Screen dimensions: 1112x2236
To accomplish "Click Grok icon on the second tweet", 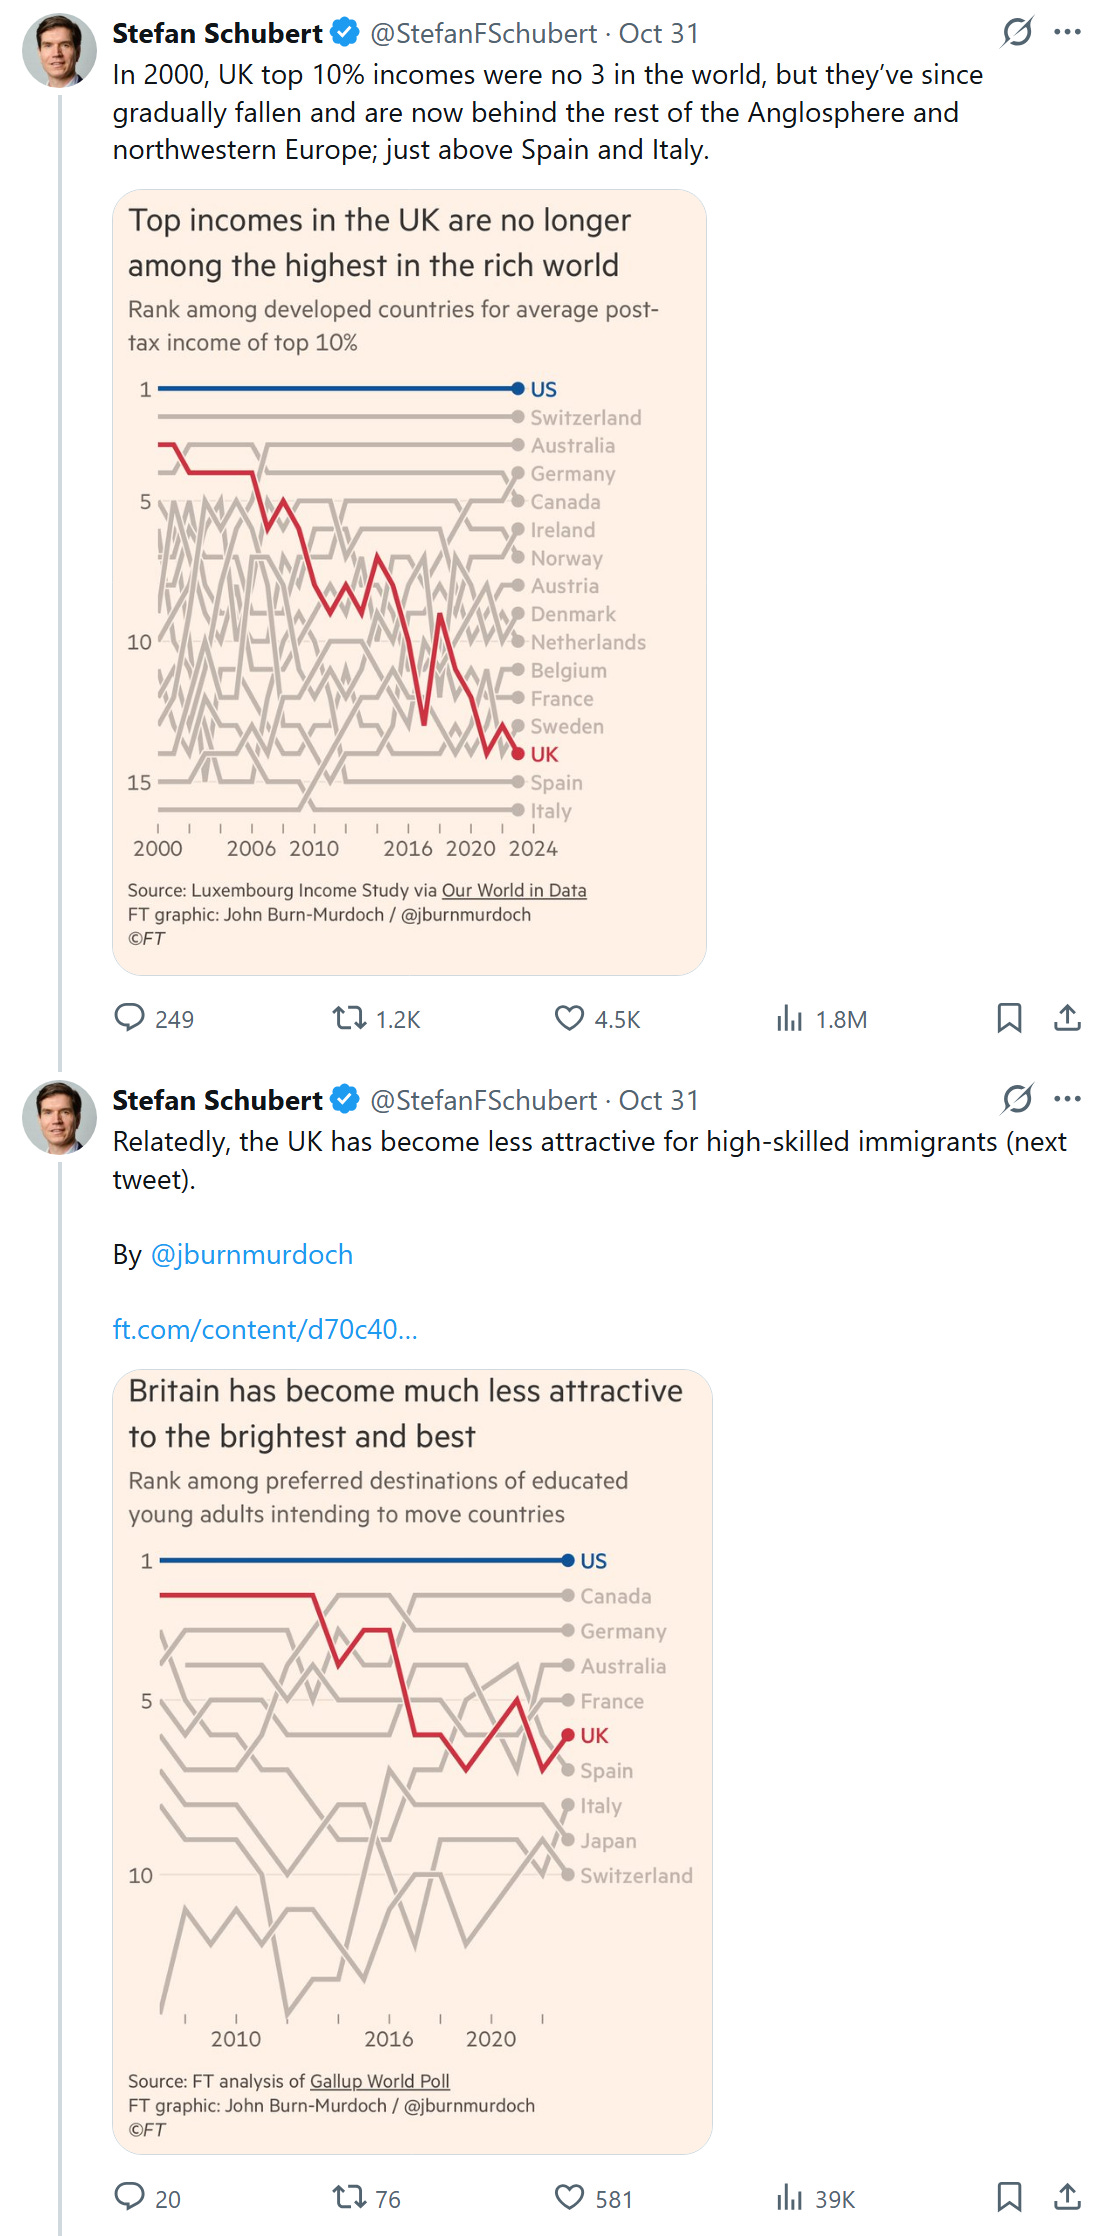I will pyautogui.click(x=1017, y=1099).
